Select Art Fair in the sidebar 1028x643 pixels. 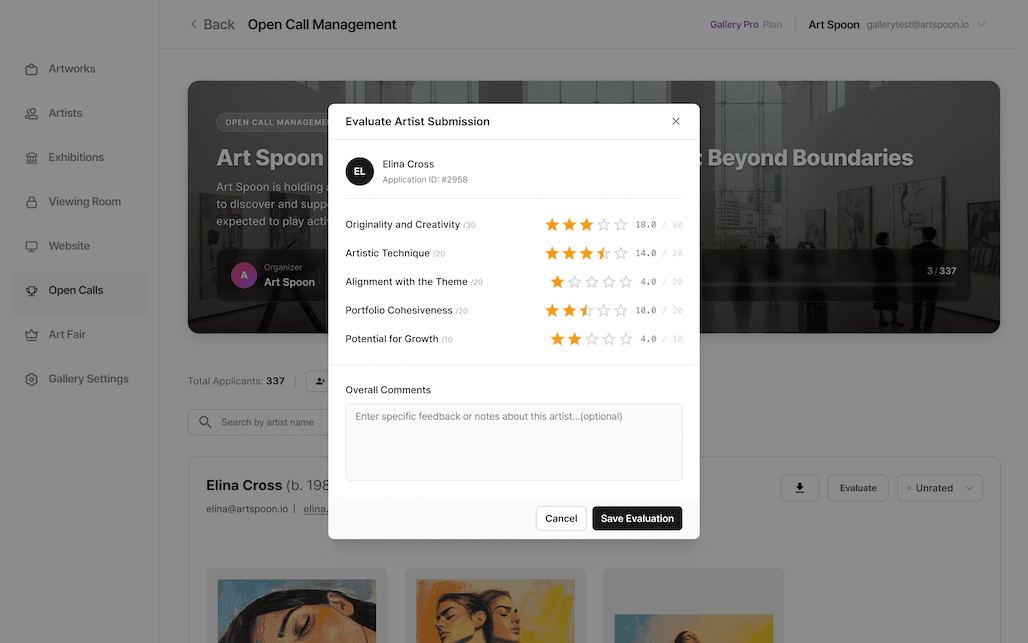tap(67, 335)
